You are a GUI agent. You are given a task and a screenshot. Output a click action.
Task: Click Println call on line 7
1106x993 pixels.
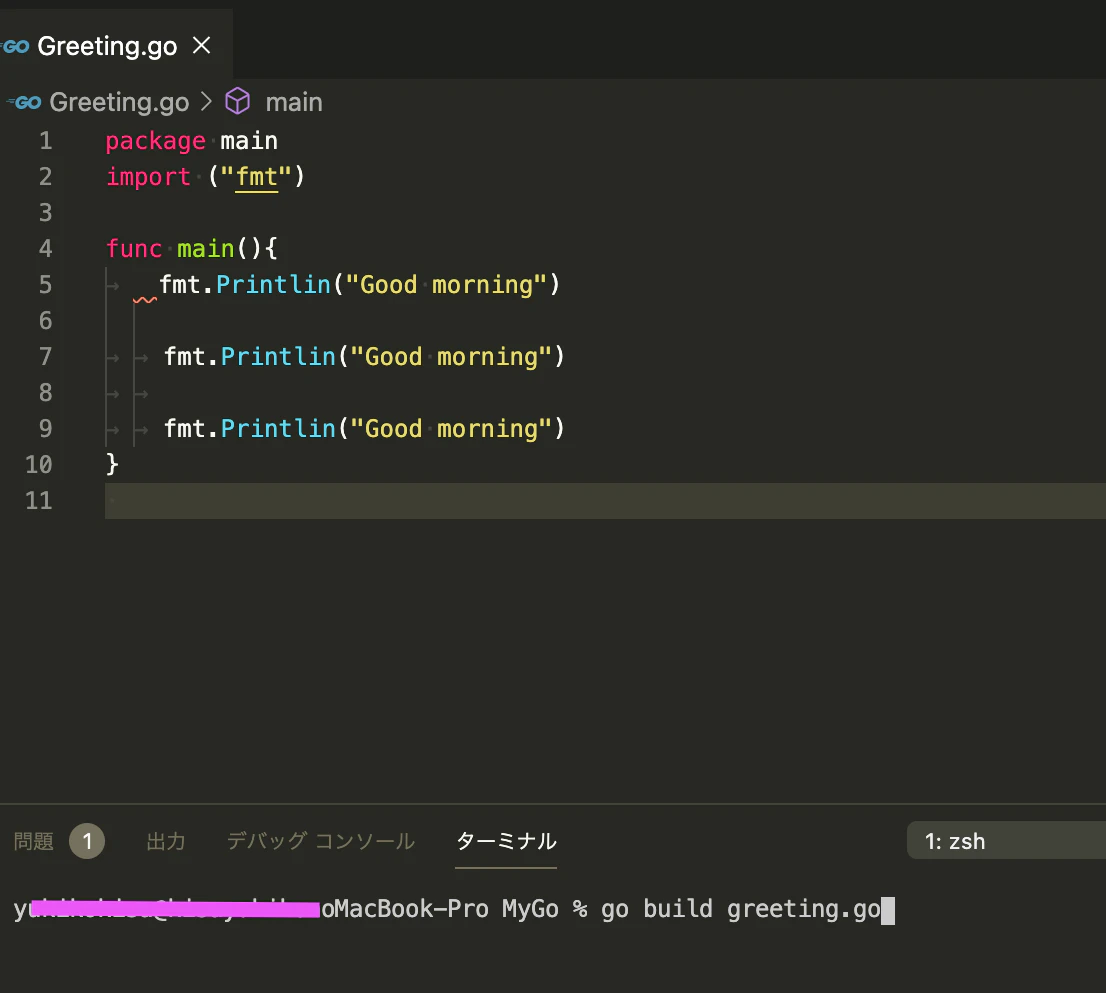(278, 357)
